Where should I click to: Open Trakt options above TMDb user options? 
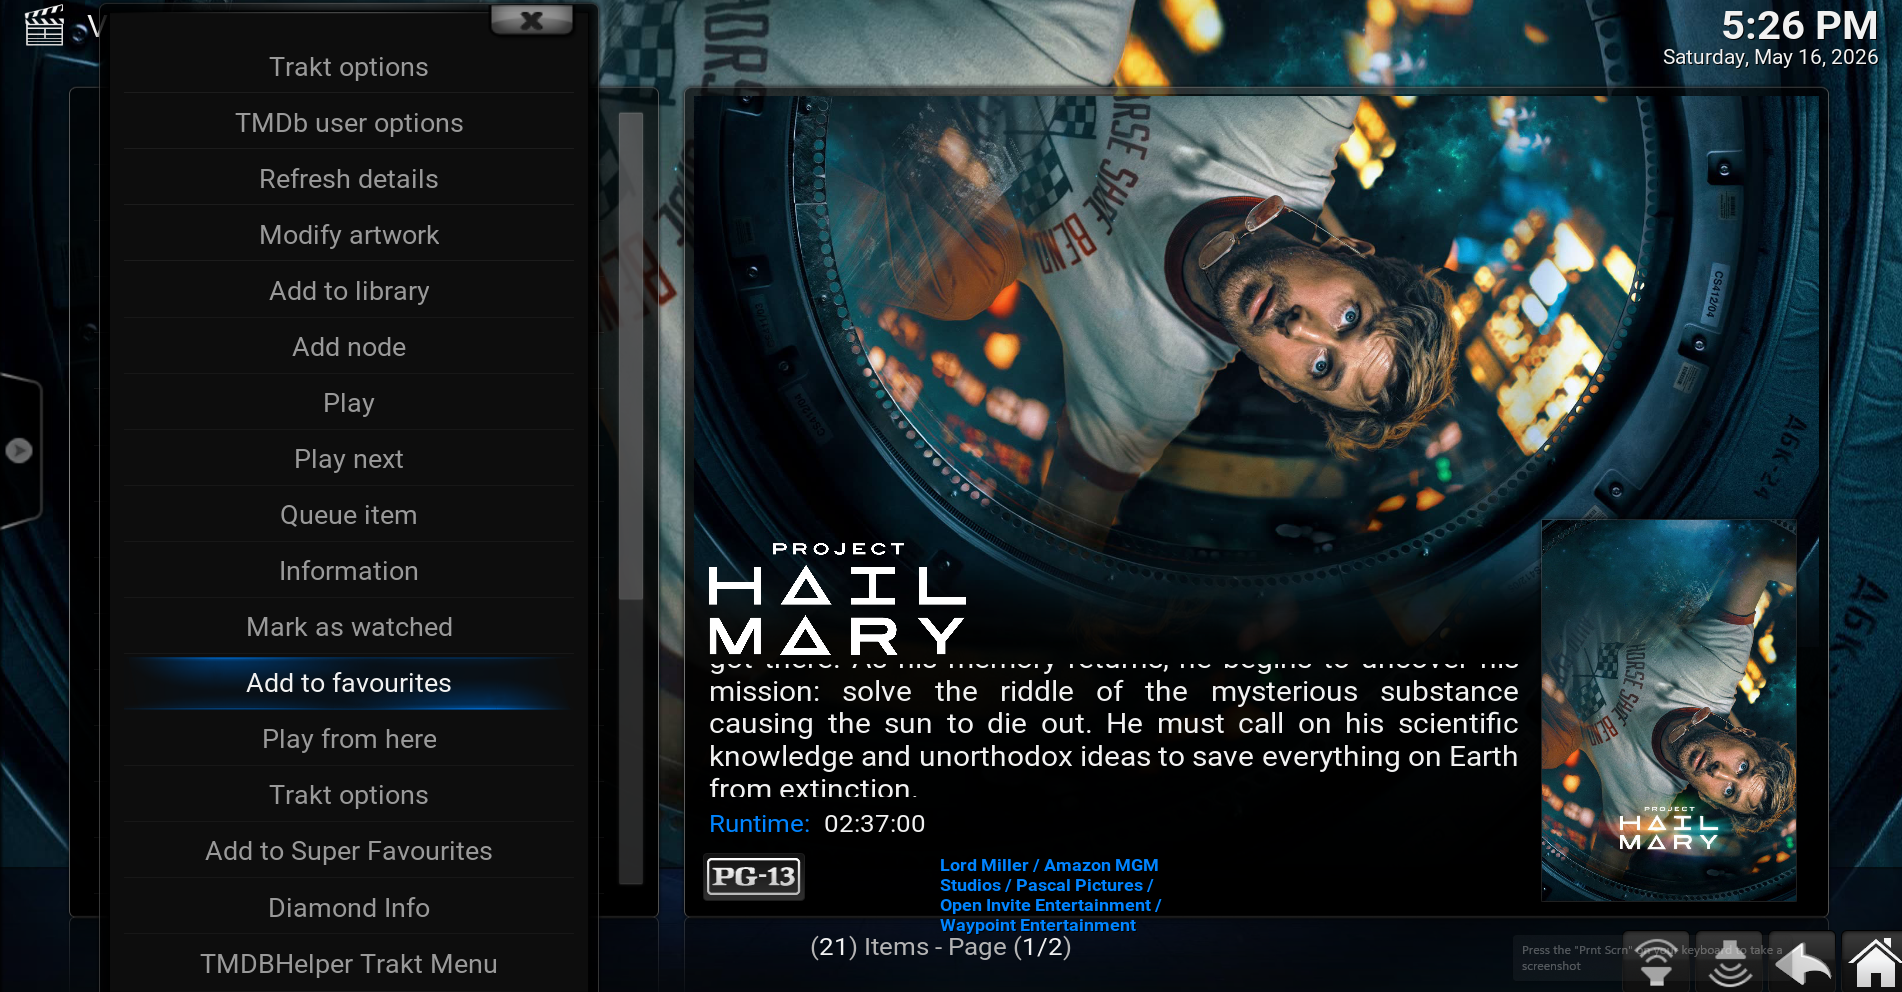(349, 67)
